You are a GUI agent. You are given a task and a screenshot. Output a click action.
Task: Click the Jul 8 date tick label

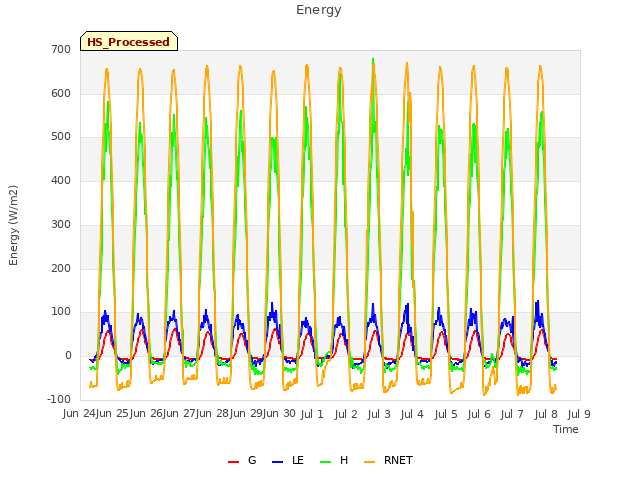coord(546,414)
